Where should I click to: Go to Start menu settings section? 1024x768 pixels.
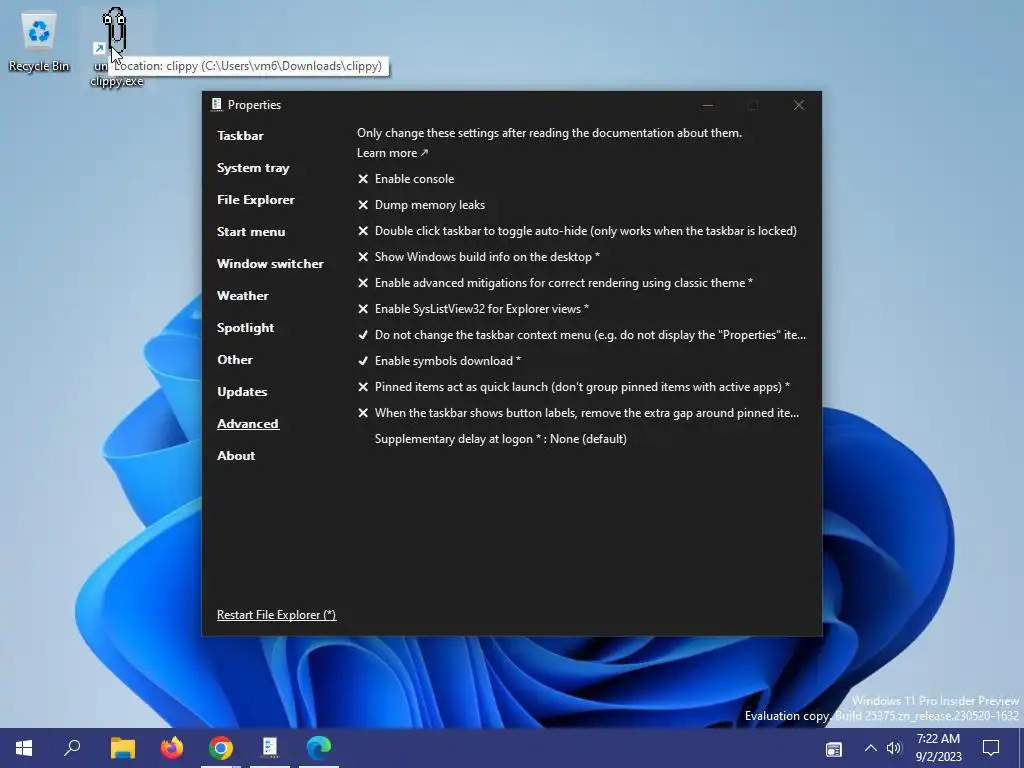pyautogui.click(x=251, y=232)
